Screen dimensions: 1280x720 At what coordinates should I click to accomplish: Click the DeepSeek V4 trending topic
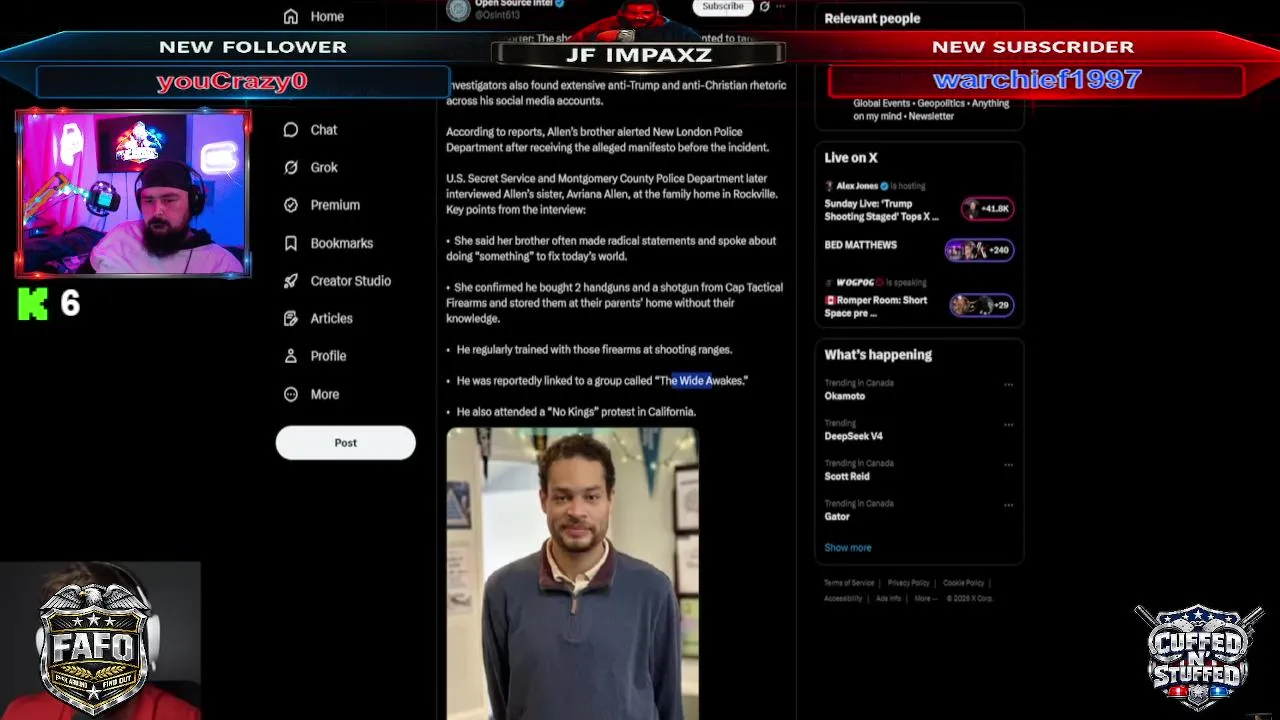pyautogui.click(x=853, y=436)
